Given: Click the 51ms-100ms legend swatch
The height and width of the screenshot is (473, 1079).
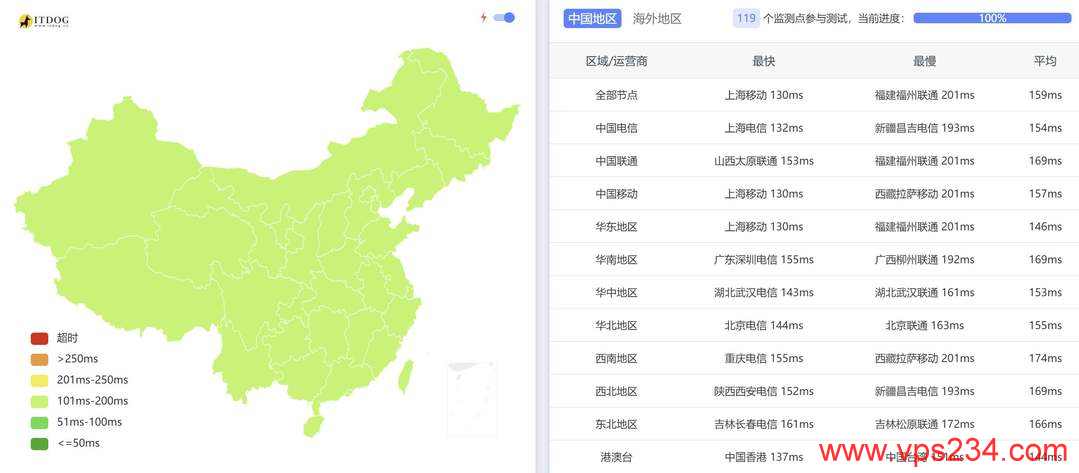Looking at the screenshot, I should click(39, 422).
